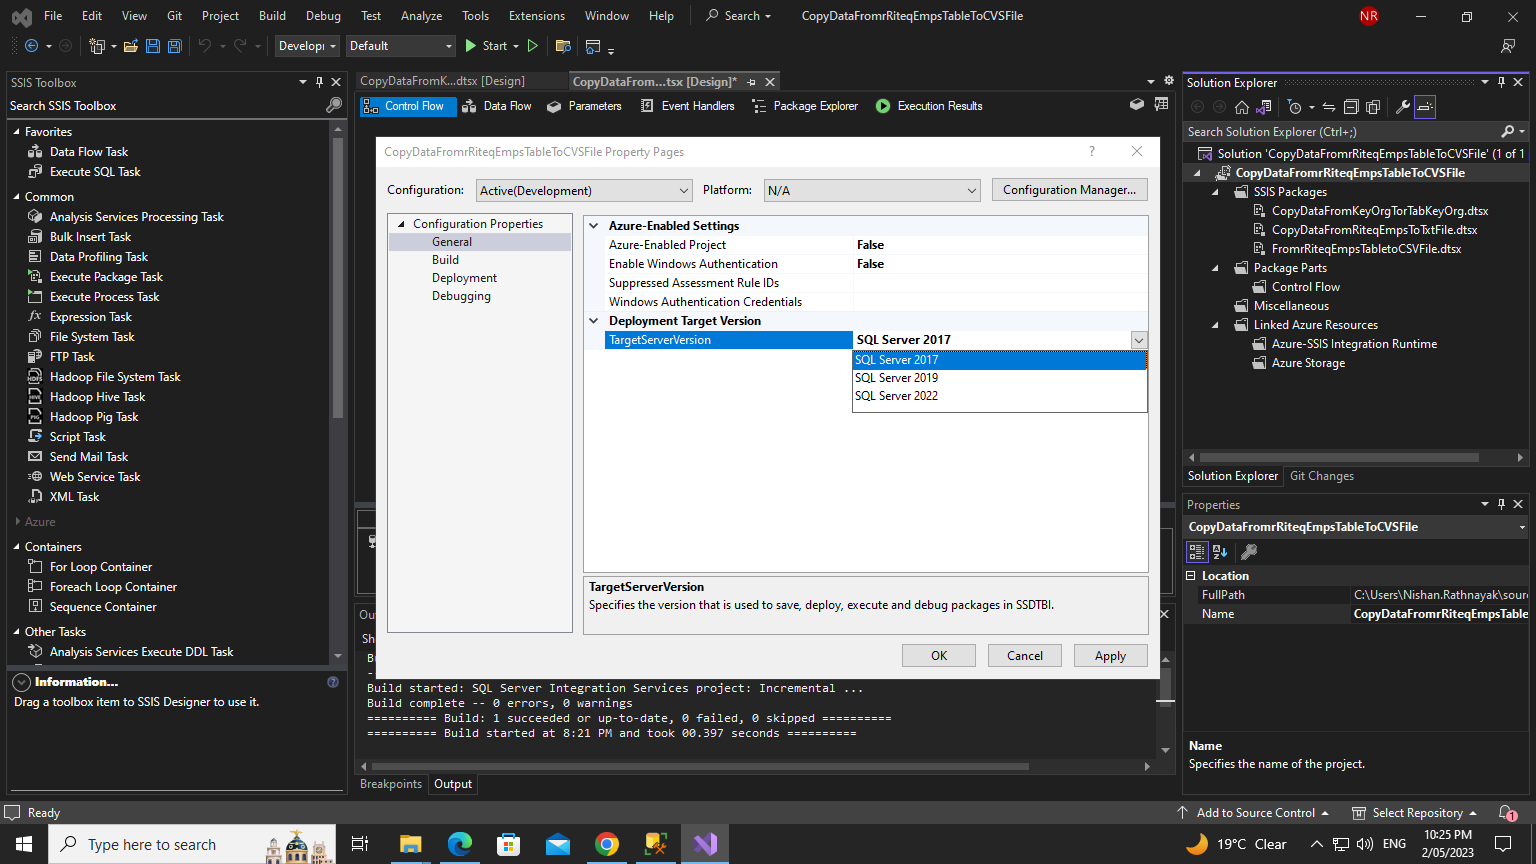Select Debugging page in properties tree
Viewport: 1536px width, 864px height.
tap(461, 296)
